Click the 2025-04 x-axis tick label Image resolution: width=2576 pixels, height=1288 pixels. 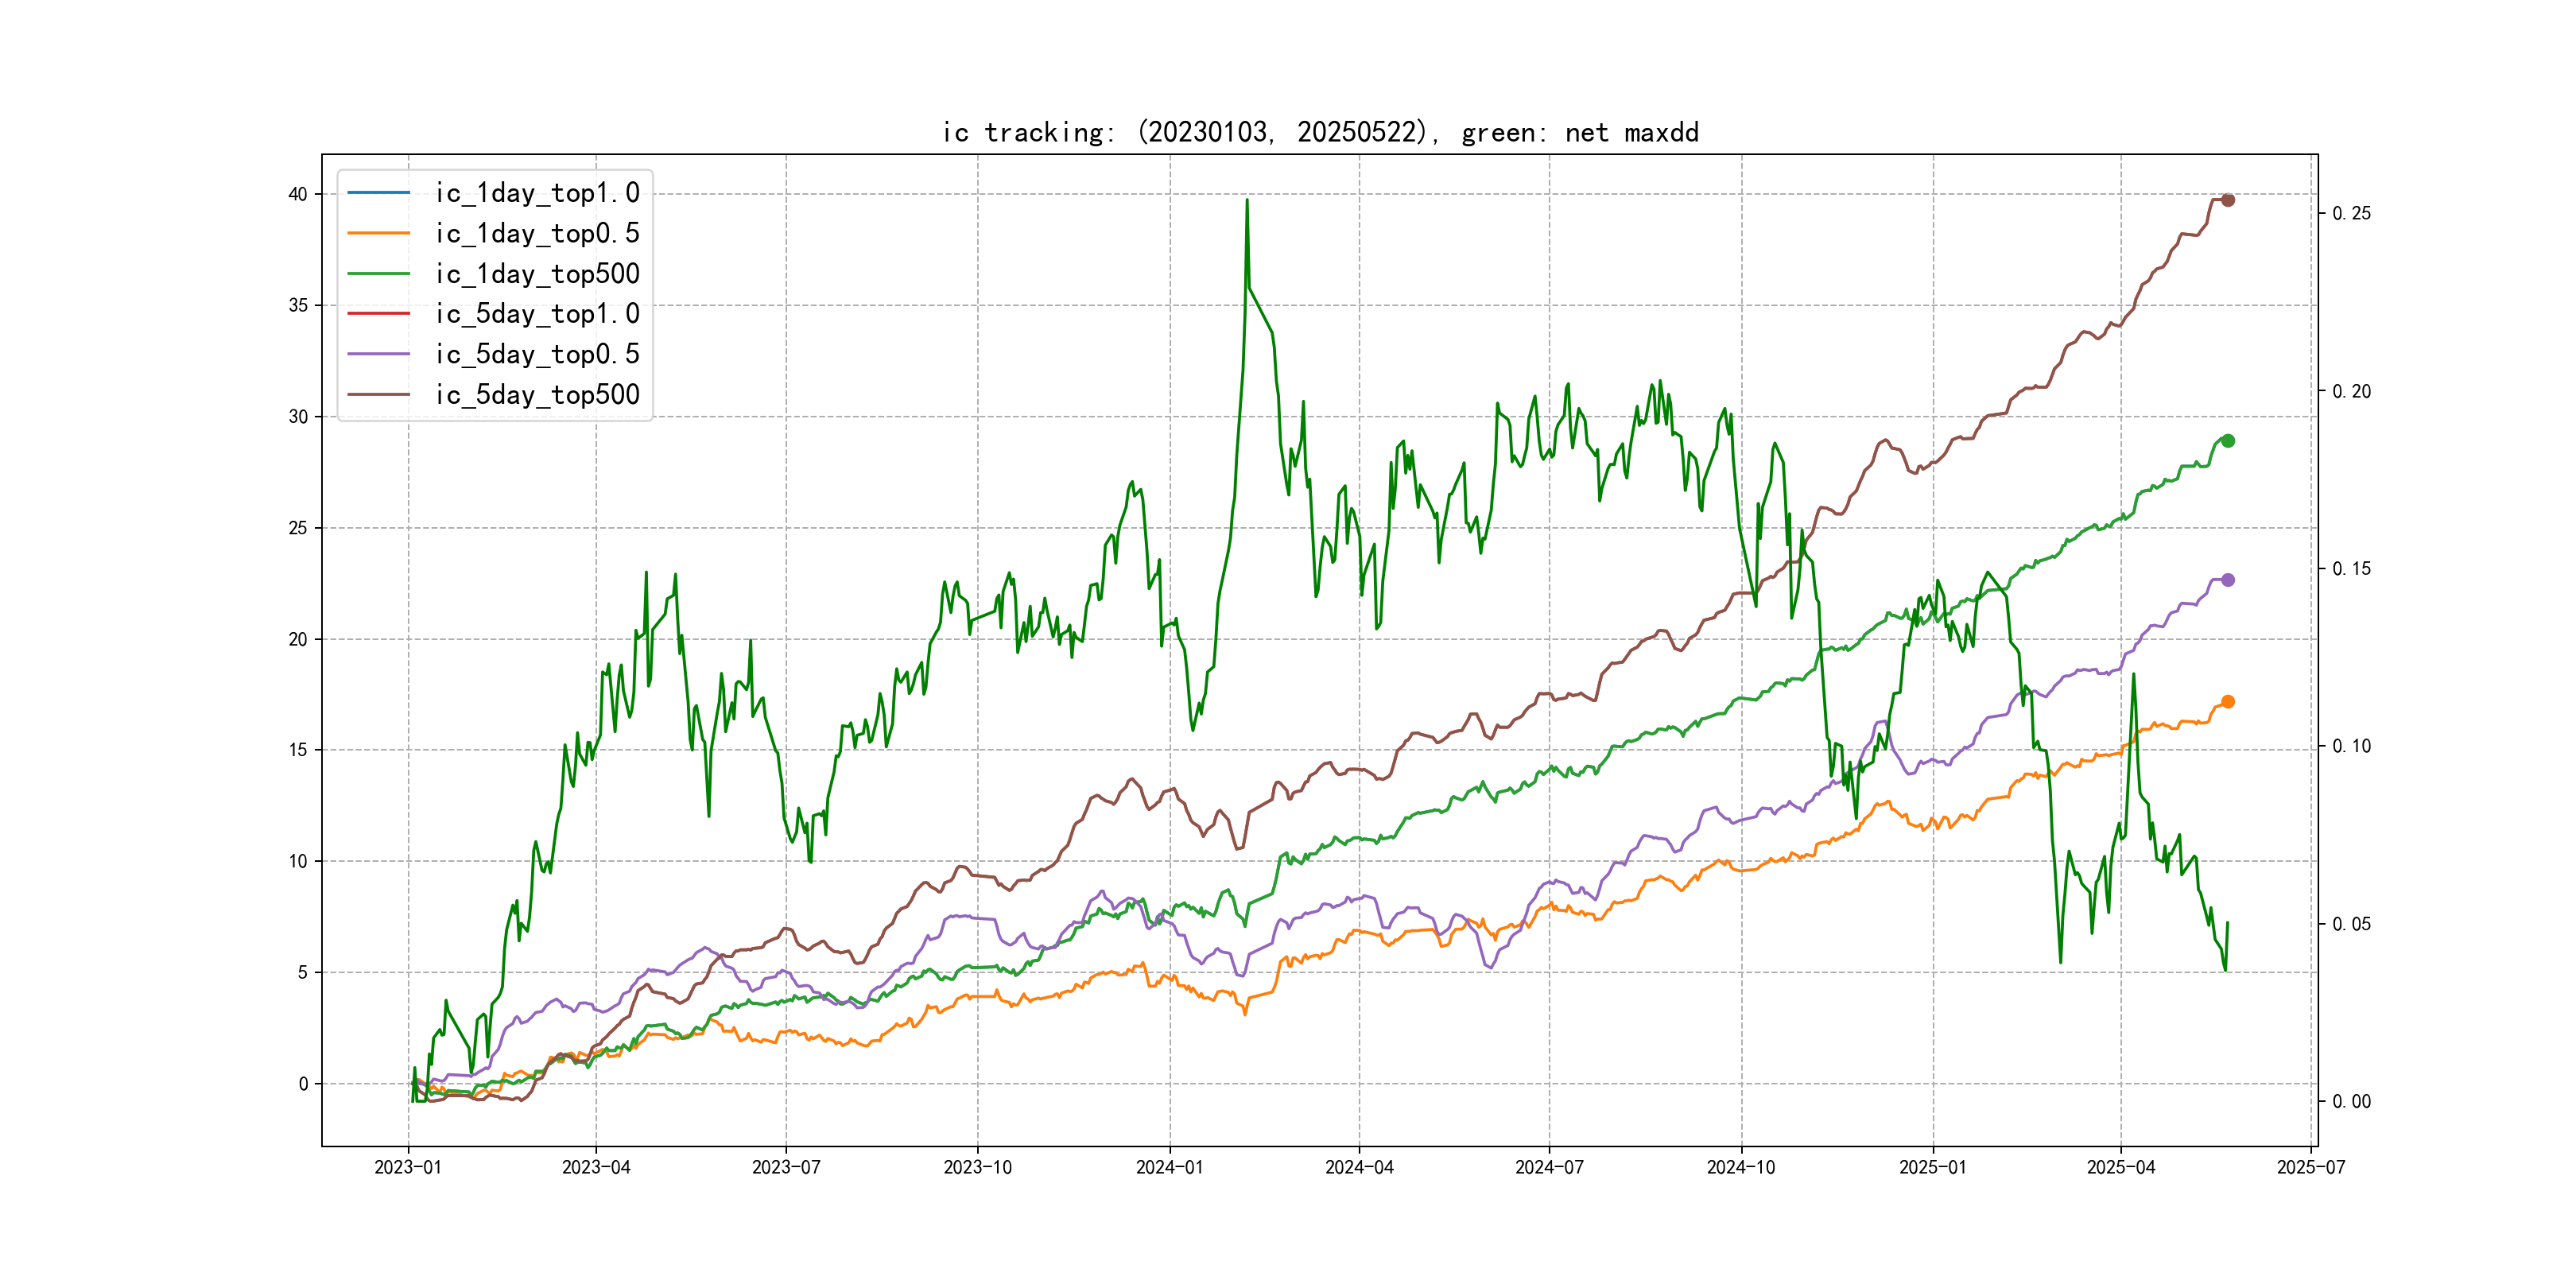pyautogui.click(x=2120, y=1167)
